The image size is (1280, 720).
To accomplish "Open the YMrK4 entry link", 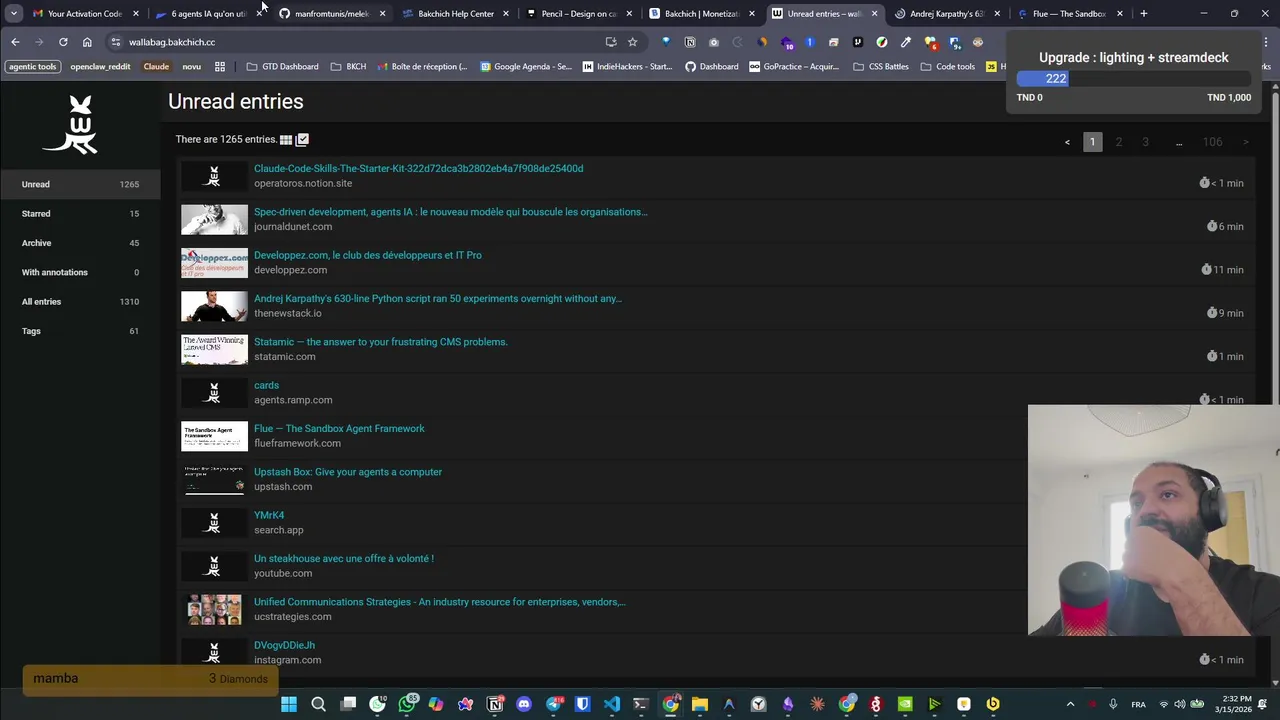I will click(269, 515).
